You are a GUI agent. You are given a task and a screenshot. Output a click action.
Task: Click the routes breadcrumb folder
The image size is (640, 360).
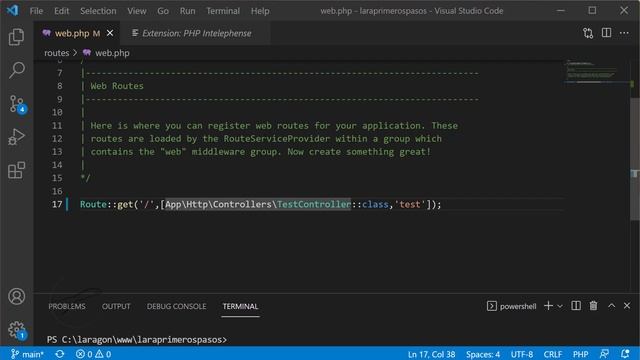click(x=56, y=53)
